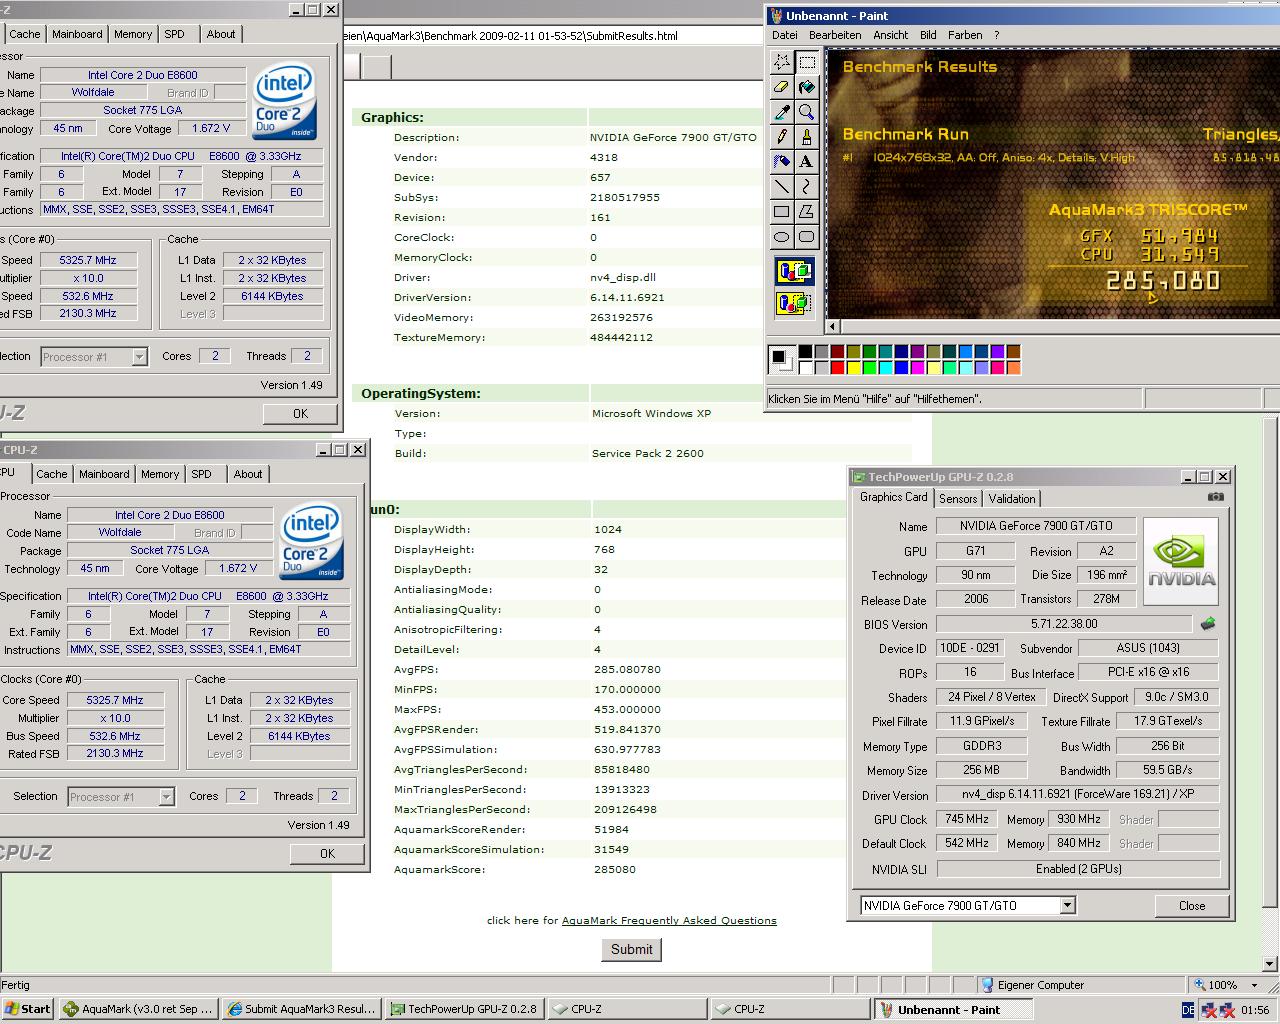The height and width of the screenshot is (1024, 1280).
Task: Choose the opaque selection option in Paint
Action: [794, 271]
